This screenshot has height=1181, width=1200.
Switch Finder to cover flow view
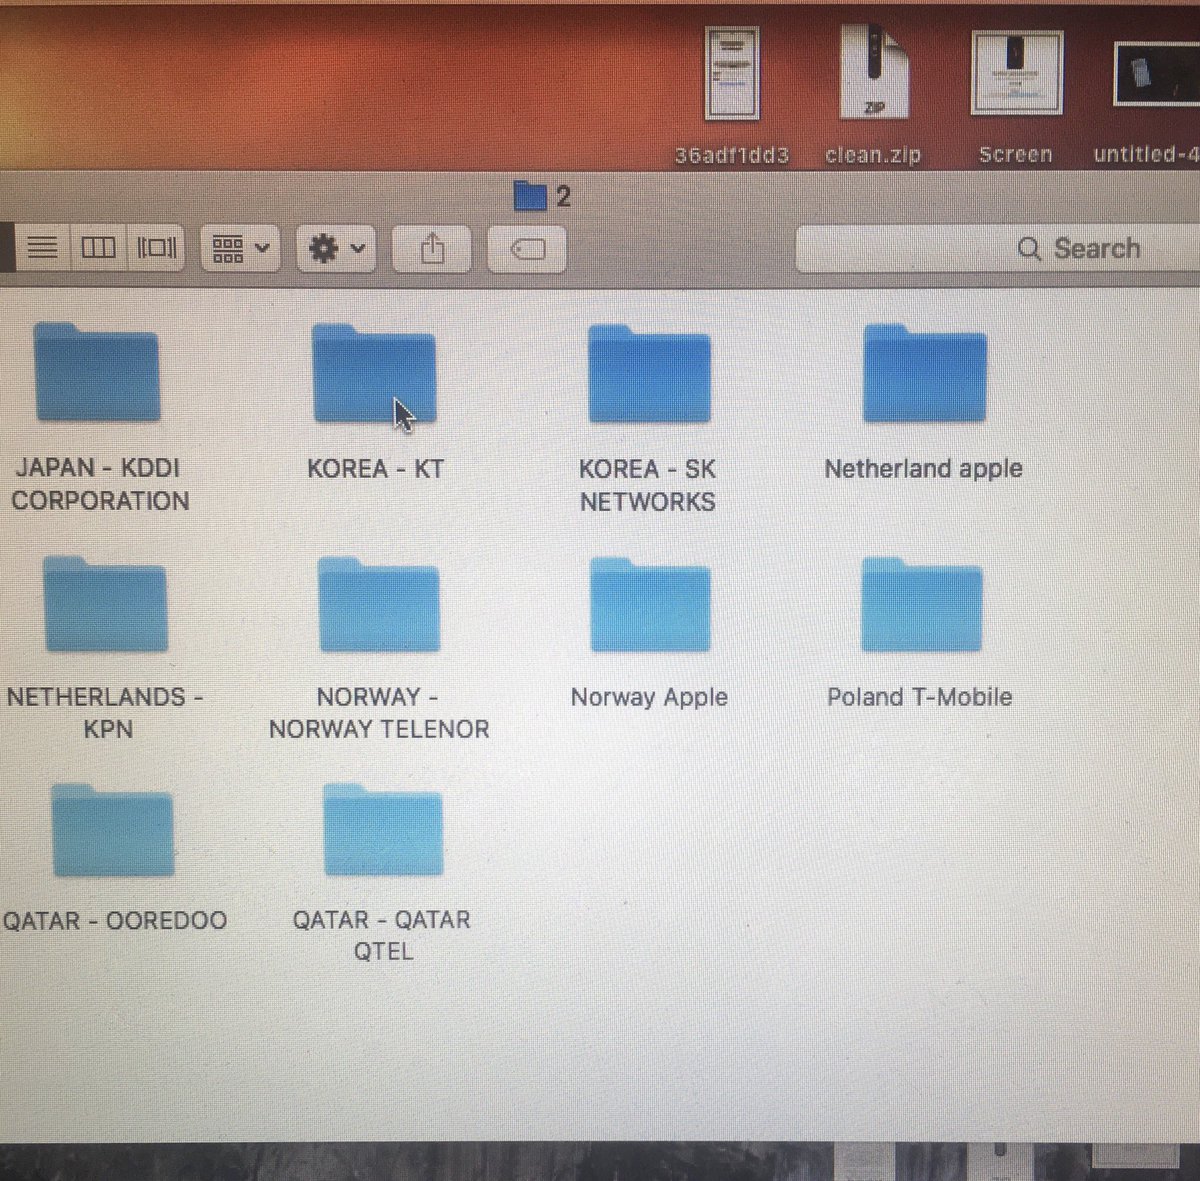click(x=155, y=247)
